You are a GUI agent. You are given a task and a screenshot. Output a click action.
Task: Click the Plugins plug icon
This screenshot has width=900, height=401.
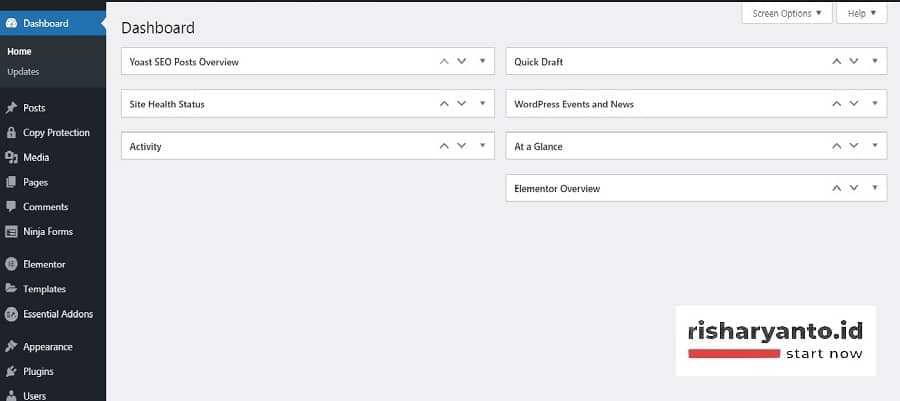pos(11,371)
